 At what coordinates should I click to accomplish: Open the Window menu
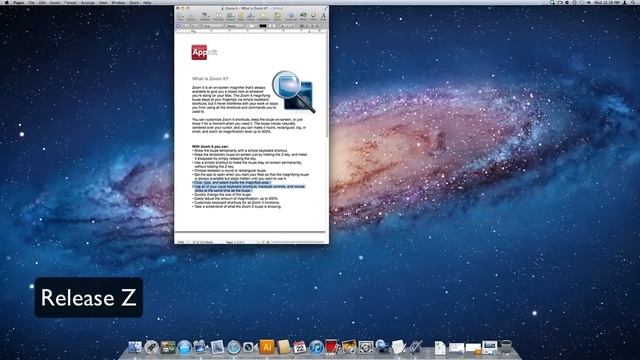coord(118,2)
